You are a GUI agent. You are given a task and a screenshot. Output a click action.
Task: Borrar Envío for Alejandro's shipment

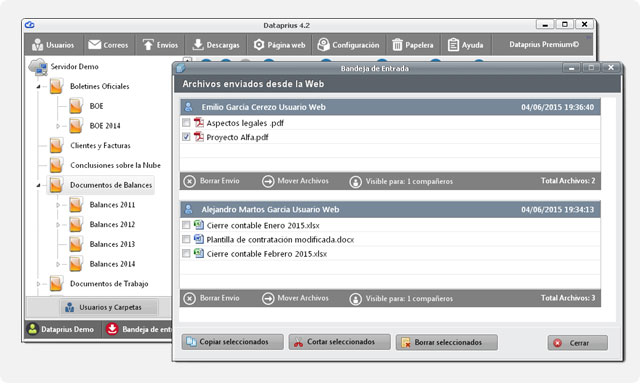click(x=211, y=298)
